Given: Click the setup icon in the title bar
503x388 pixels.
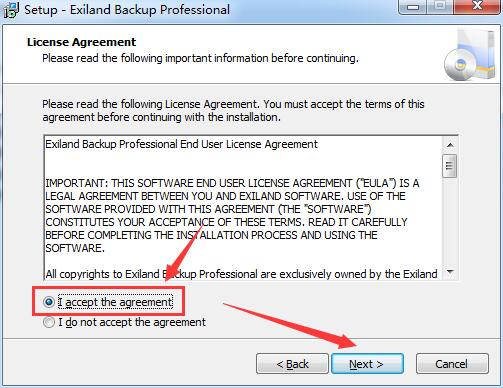Looking at the screenshot, I should (10, 10).
